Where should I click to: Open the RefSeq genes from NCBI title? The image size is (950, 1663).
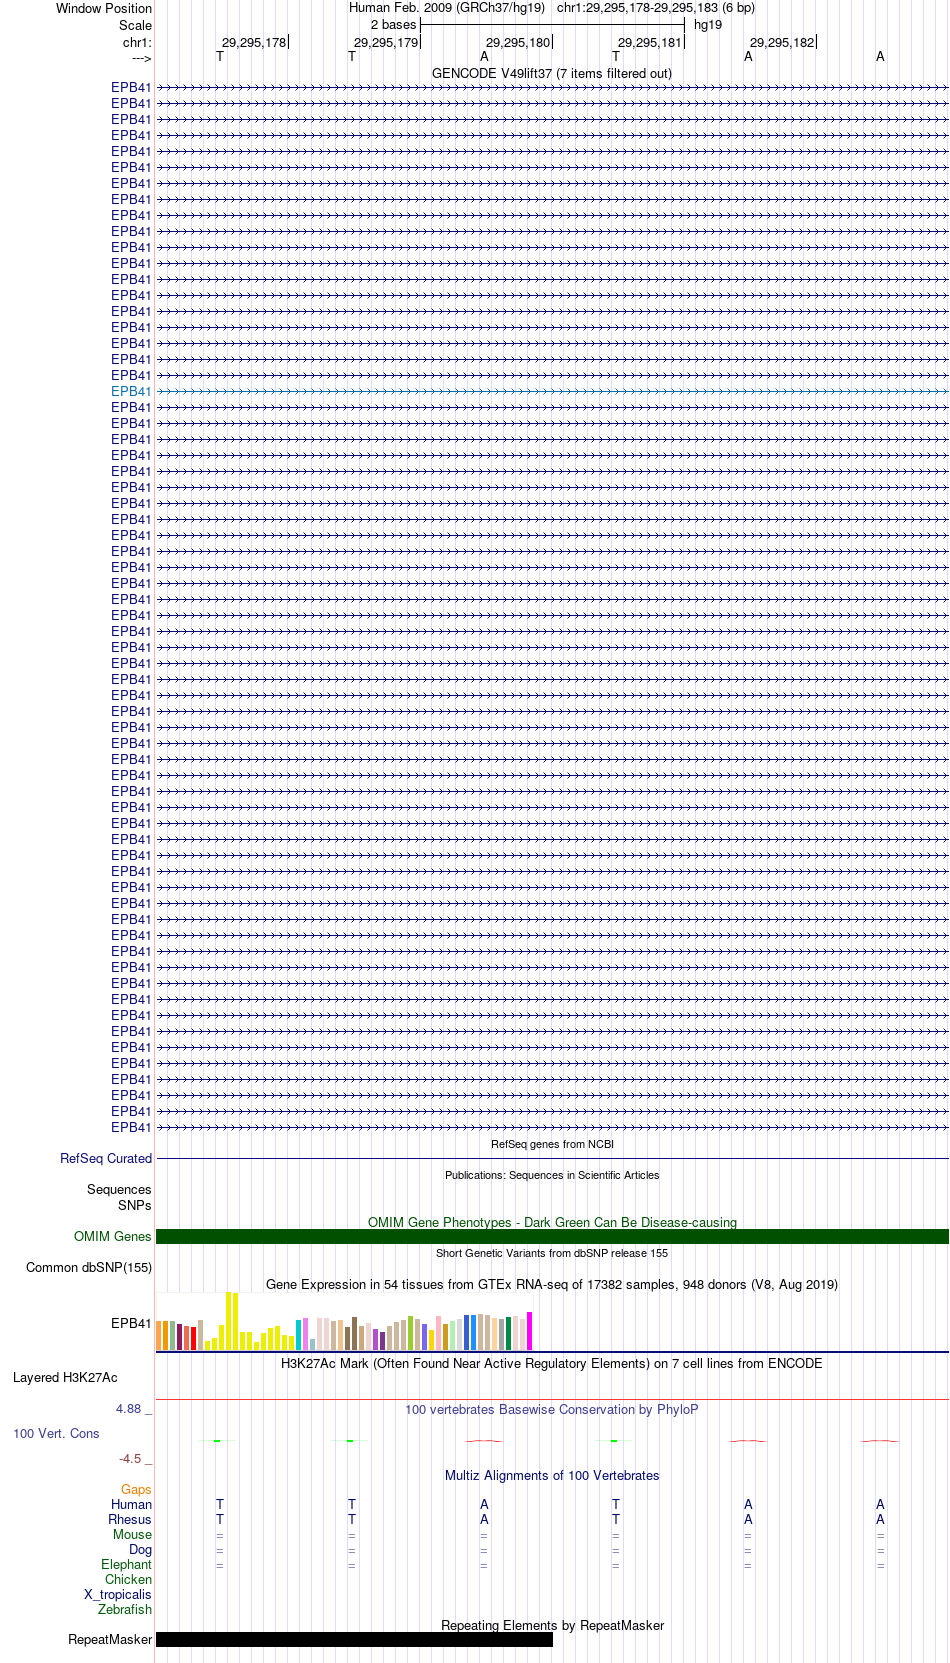pos(552,1144)
